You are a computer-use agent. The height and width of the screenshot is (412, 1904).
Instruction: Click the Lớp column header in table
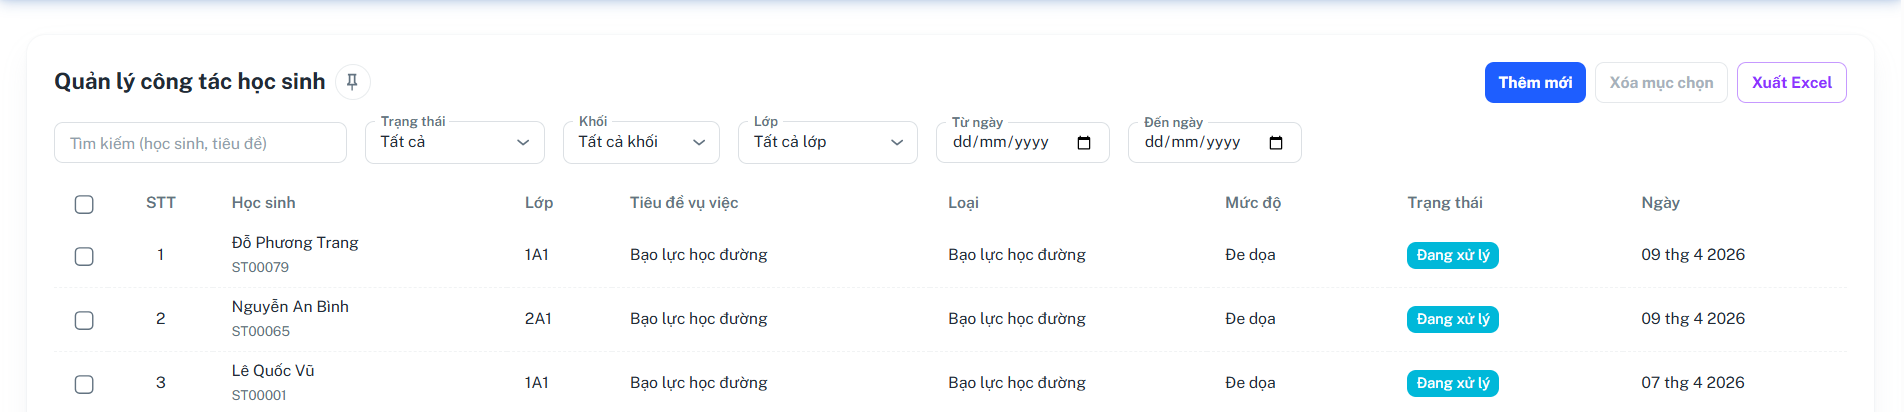point(539,203)
